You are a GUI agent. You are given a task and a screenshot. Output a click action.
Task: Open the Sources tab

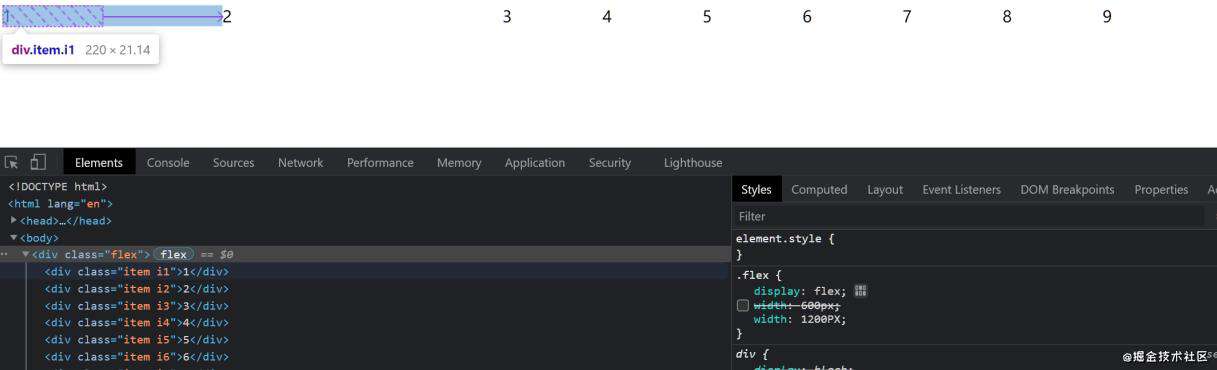coord(233,162)
